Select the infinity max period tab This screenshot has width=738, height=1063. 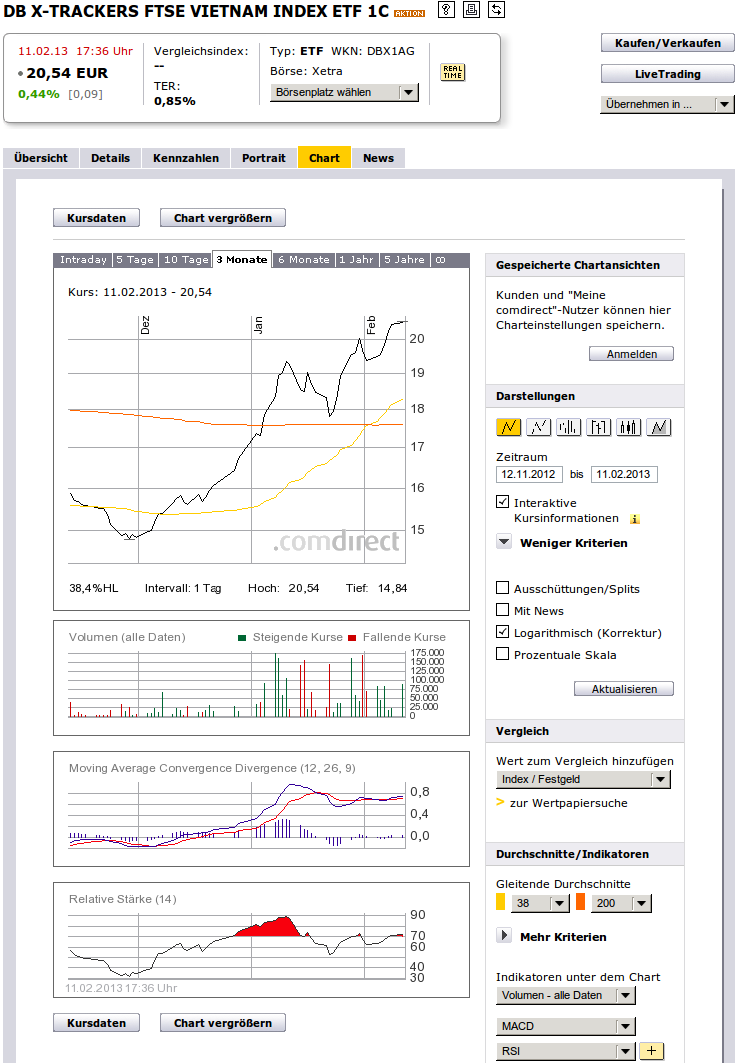[x=440, y=260]
